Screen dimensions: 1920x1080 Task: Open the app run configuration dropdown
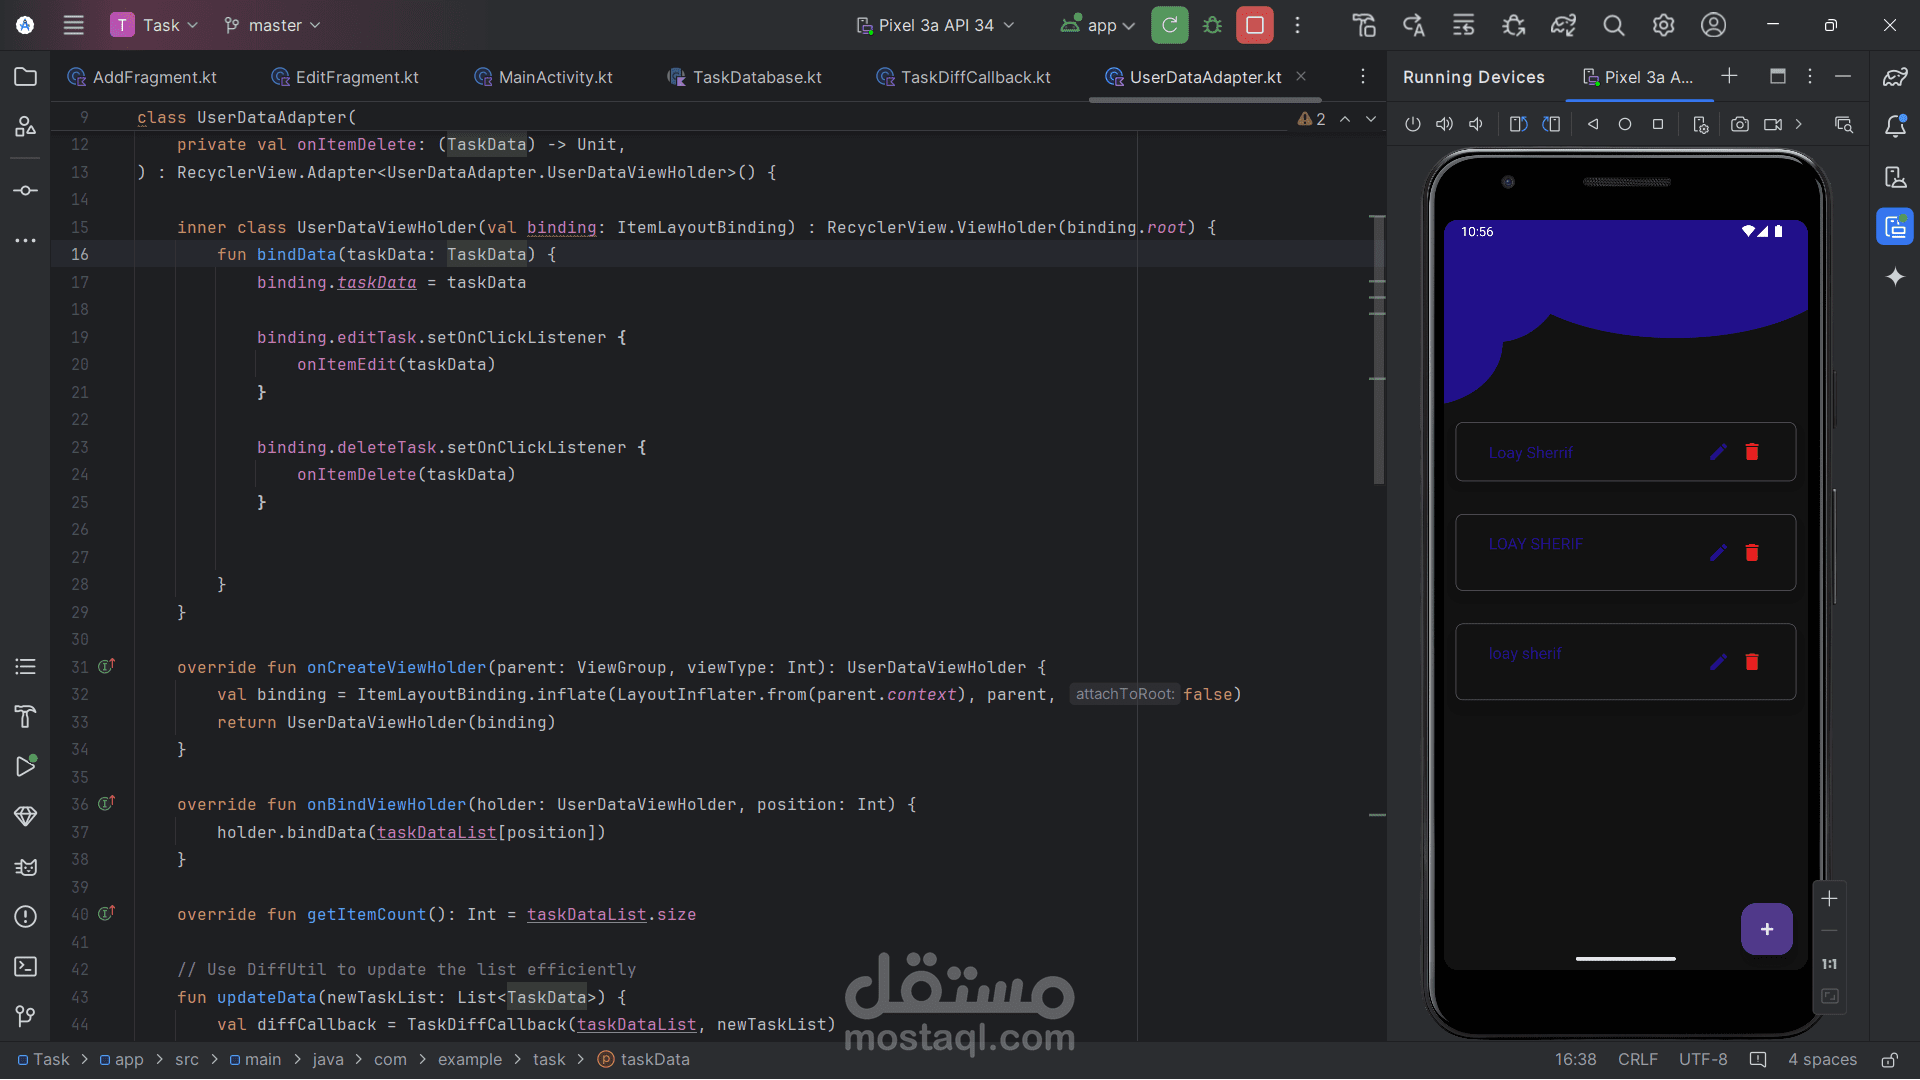pyautogui.click(x=1098, y=25)
